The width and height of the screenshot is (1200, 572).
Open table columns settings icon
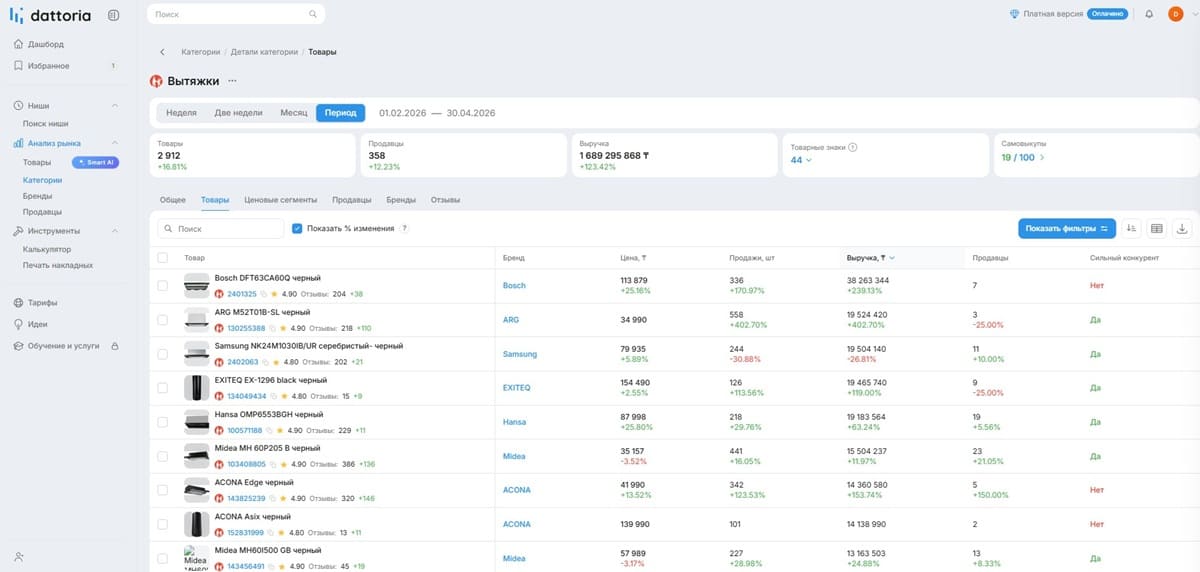(x=1157, y=228)
